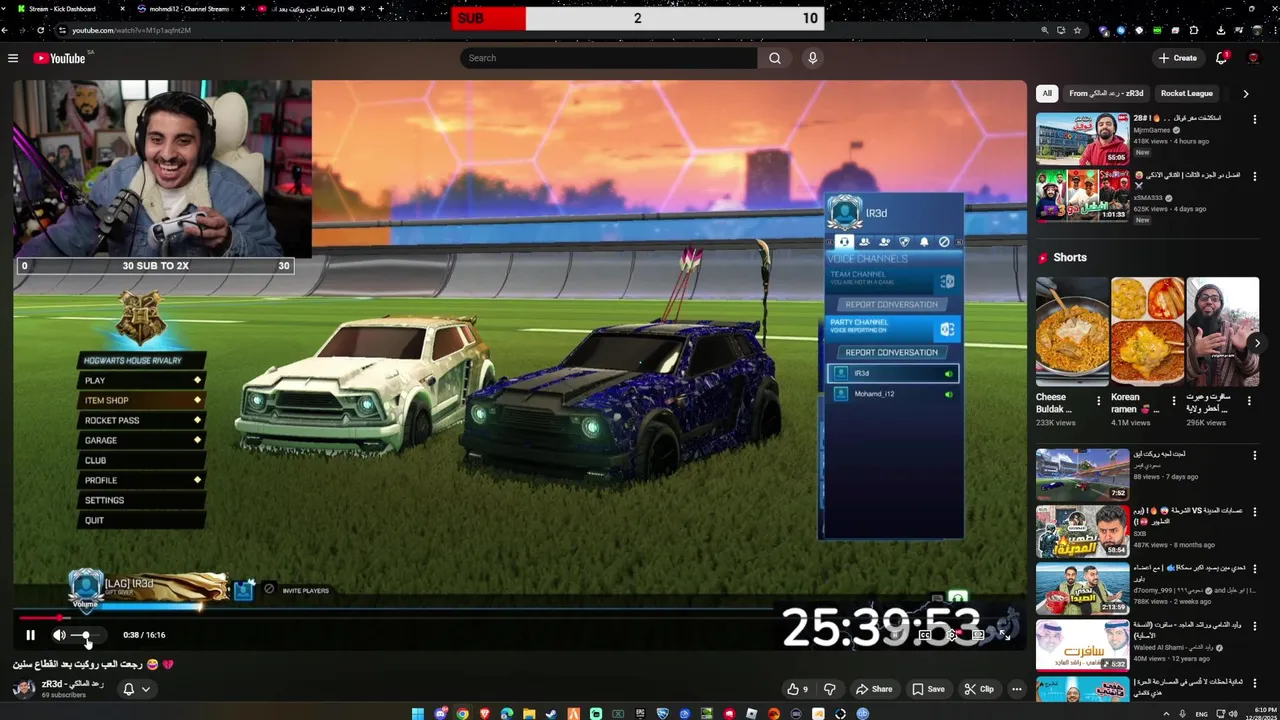The image size is (1280, 720).
Task: Click the browser address bar URL
Action: coord(131,30)
